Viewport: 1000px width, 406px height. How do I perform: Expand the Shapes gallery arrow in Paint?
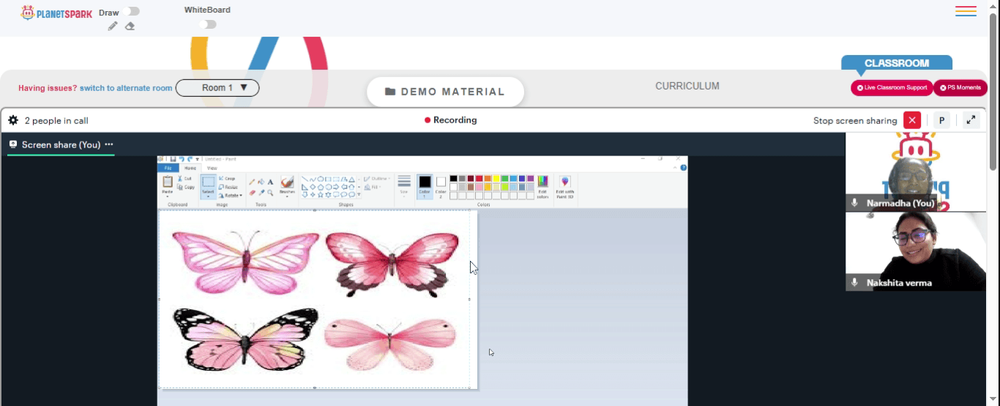coord(359,194)
